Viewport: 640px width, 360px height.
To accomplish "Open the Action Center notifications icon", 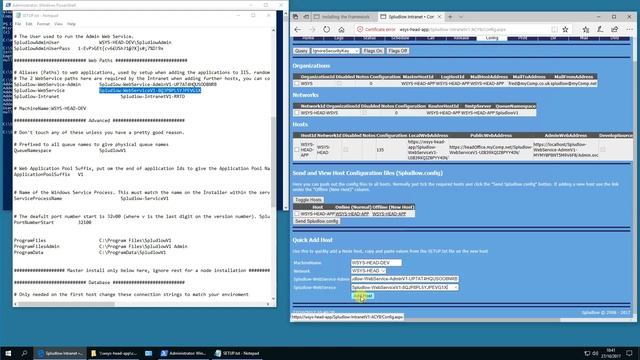I will (x=629, y=353).
